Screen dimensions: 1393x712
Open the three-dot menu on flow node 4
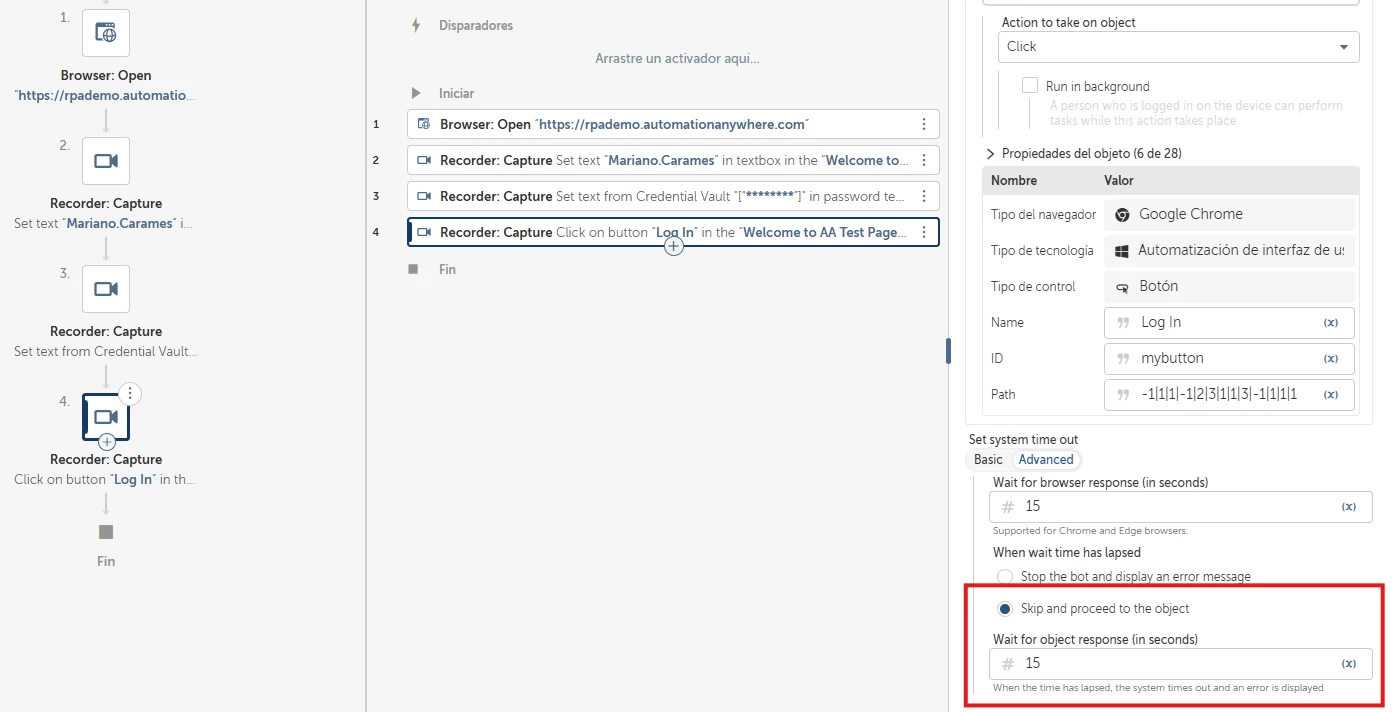point(130,393)
